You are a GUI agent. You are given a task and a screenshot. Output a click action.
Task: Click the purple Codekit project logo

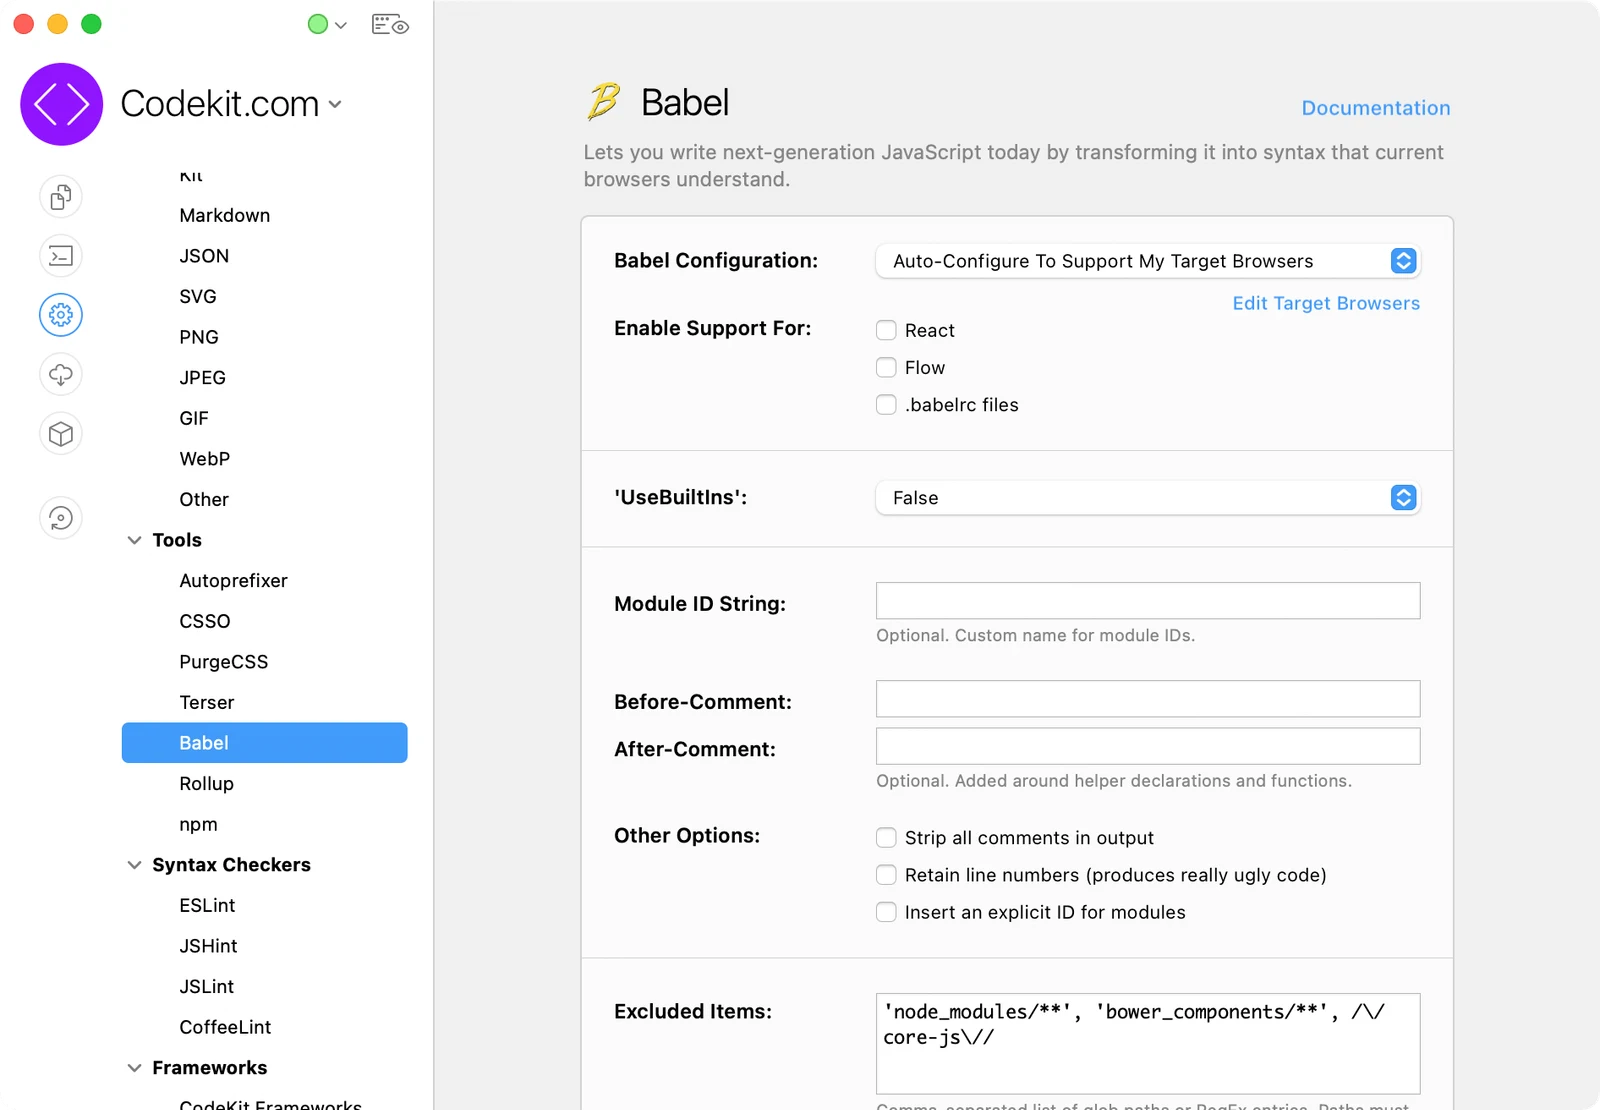[x=62, y=104]
